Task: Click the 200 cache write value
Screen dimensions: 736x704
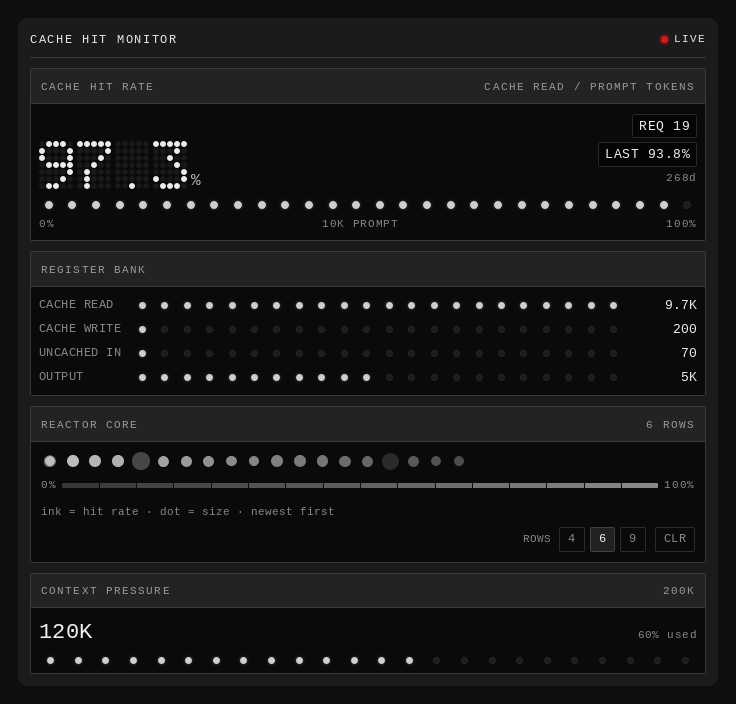Action: [x=685, y=329]
